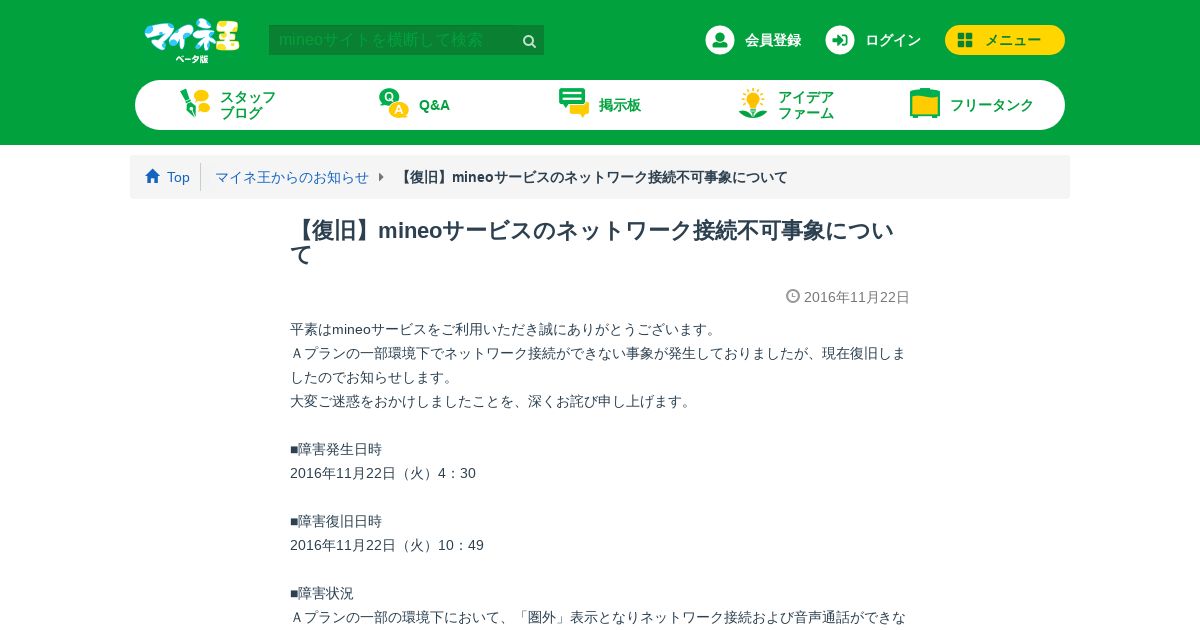Click the date 2016年11月22日
Viewport: 1200px width, 630px height.
(x=857, y=297)
